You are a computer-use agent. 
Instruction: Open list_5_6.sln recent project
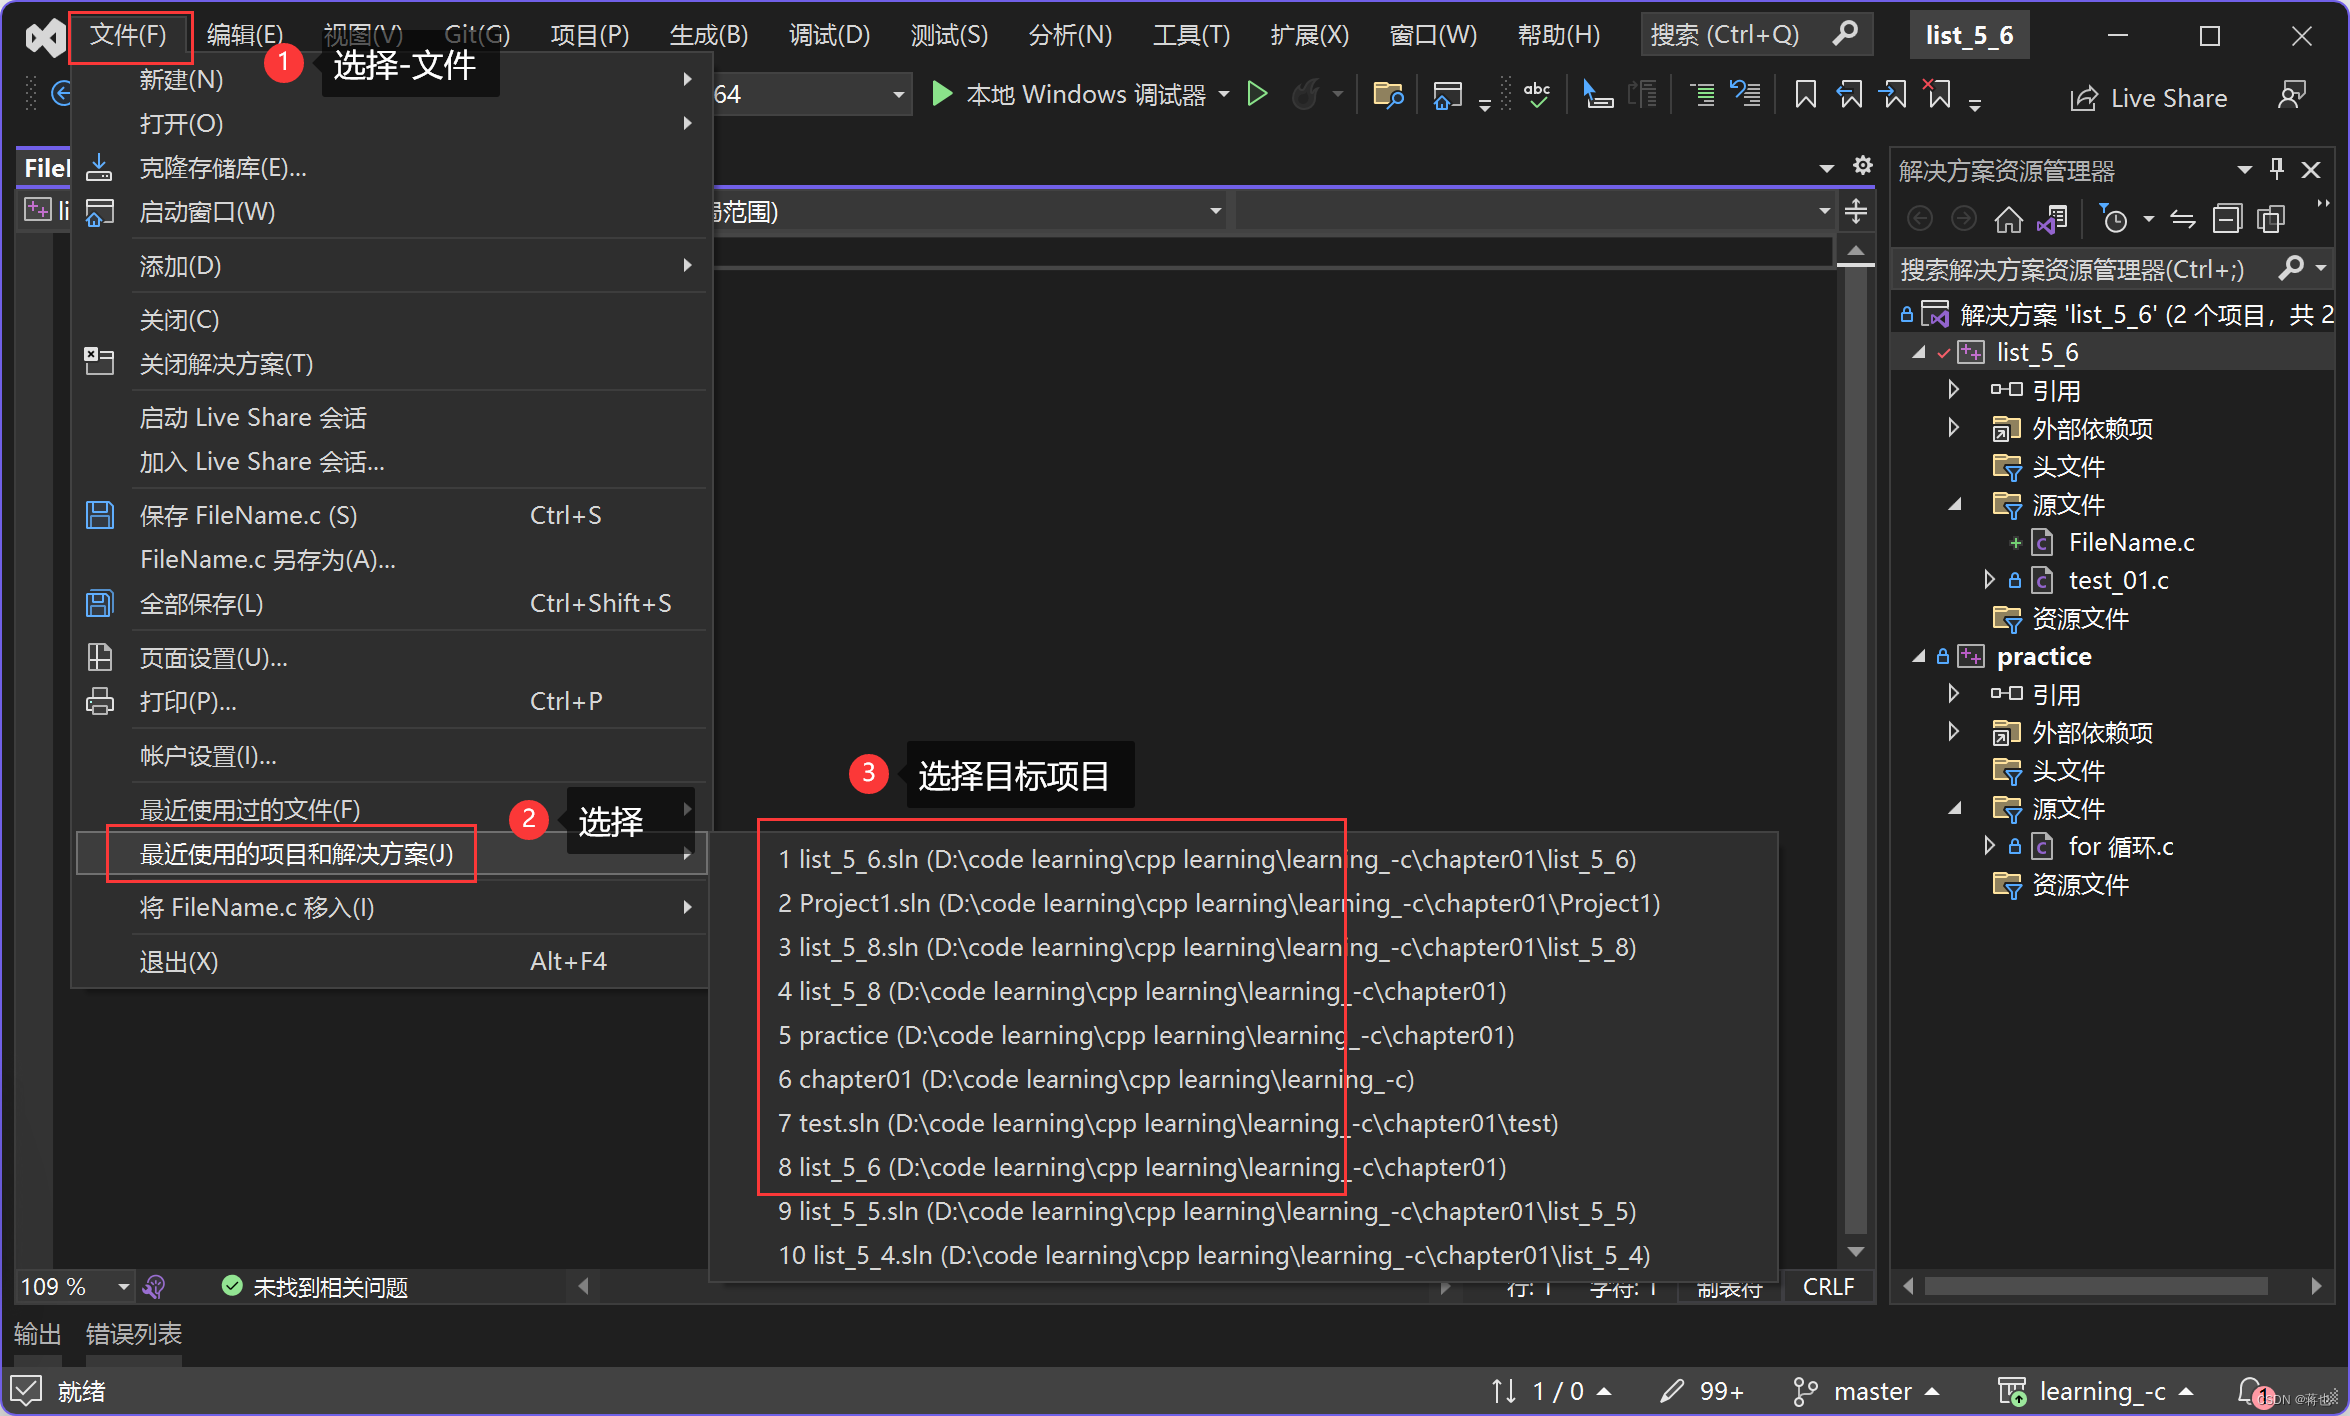pyautogui.click(x=1210, y=859)
